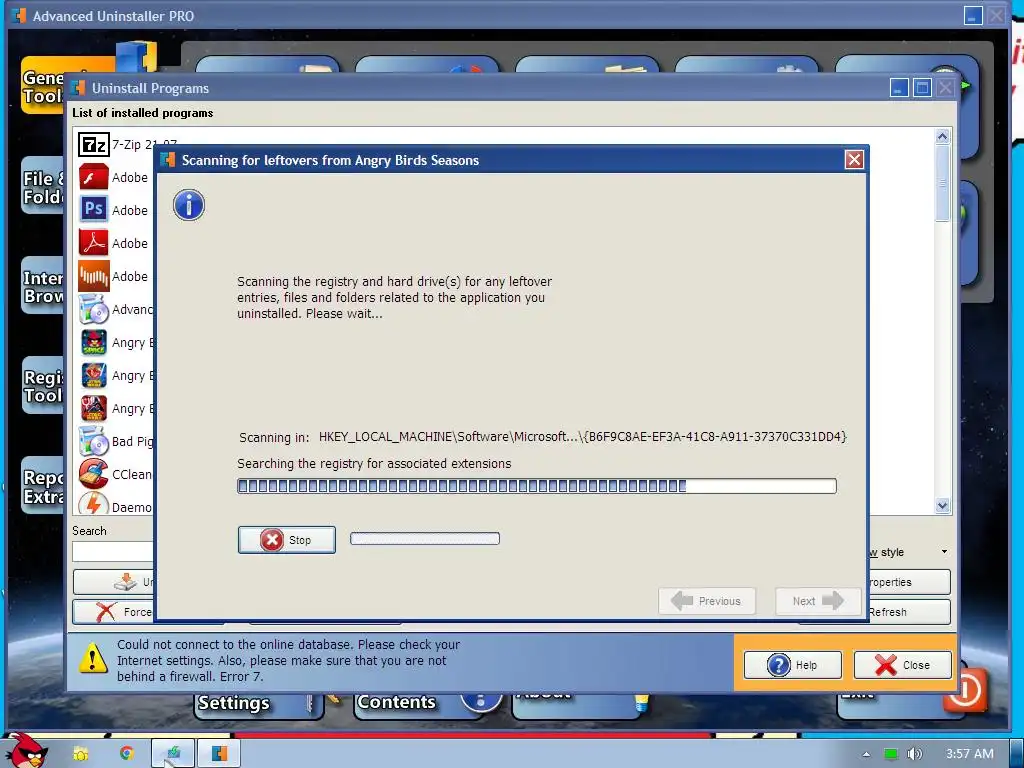The width and height of the screenshot is (1024, 768).
Task: Select the Adobe Acrobat PDF icon
Action: [x=93, y=243]
